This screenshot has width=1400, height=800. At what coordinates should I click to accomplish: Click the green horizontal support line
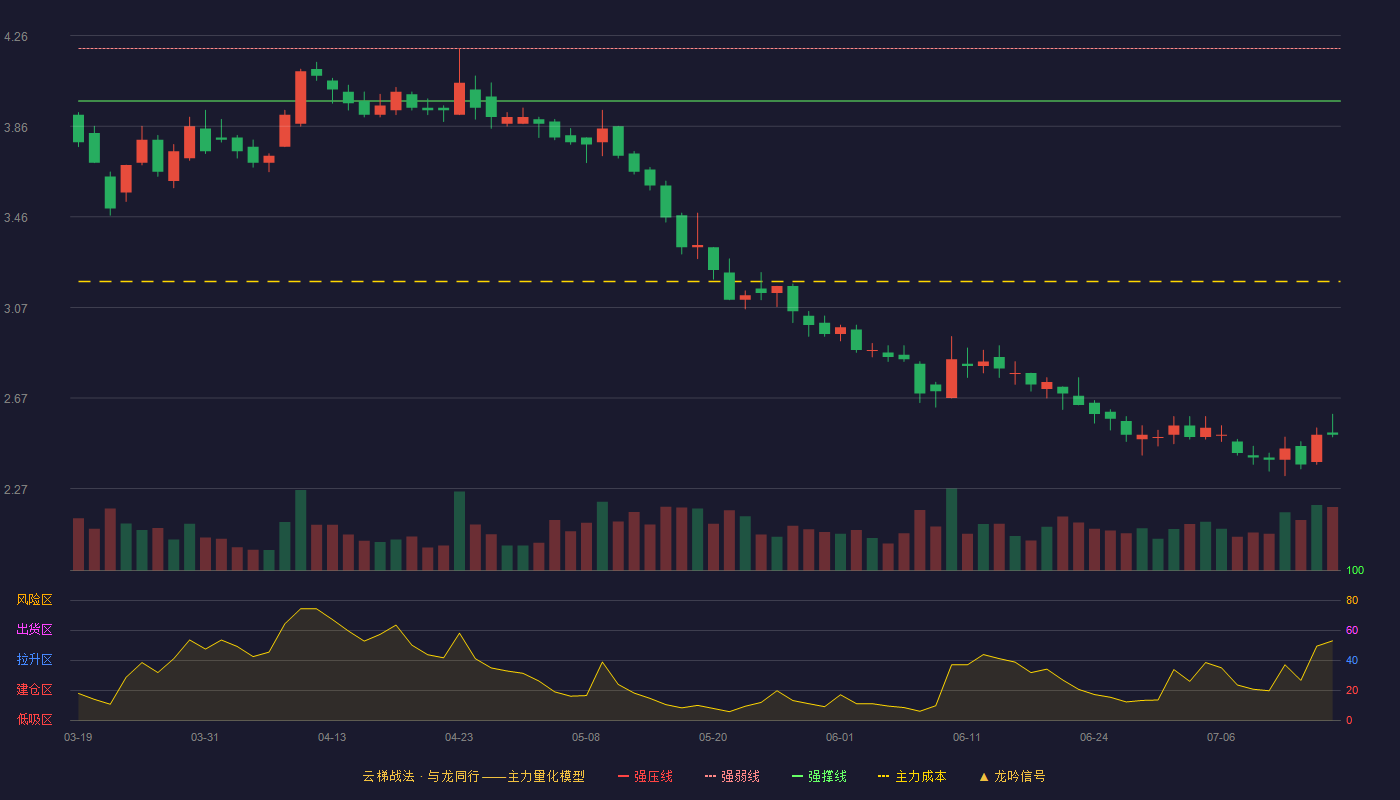coord(709,101)
